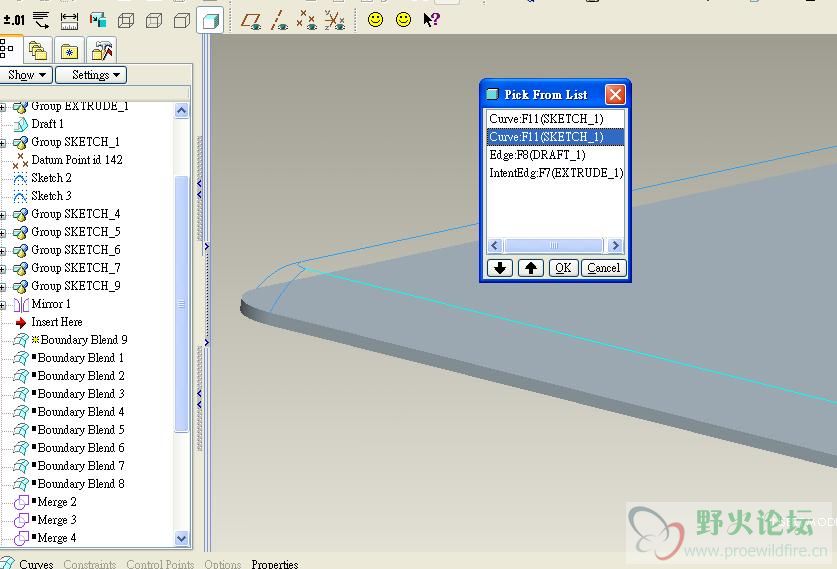The width and height of the screenshot is (837, 569).
Task: Select Draft 1 in model tree
Action: 48,124
